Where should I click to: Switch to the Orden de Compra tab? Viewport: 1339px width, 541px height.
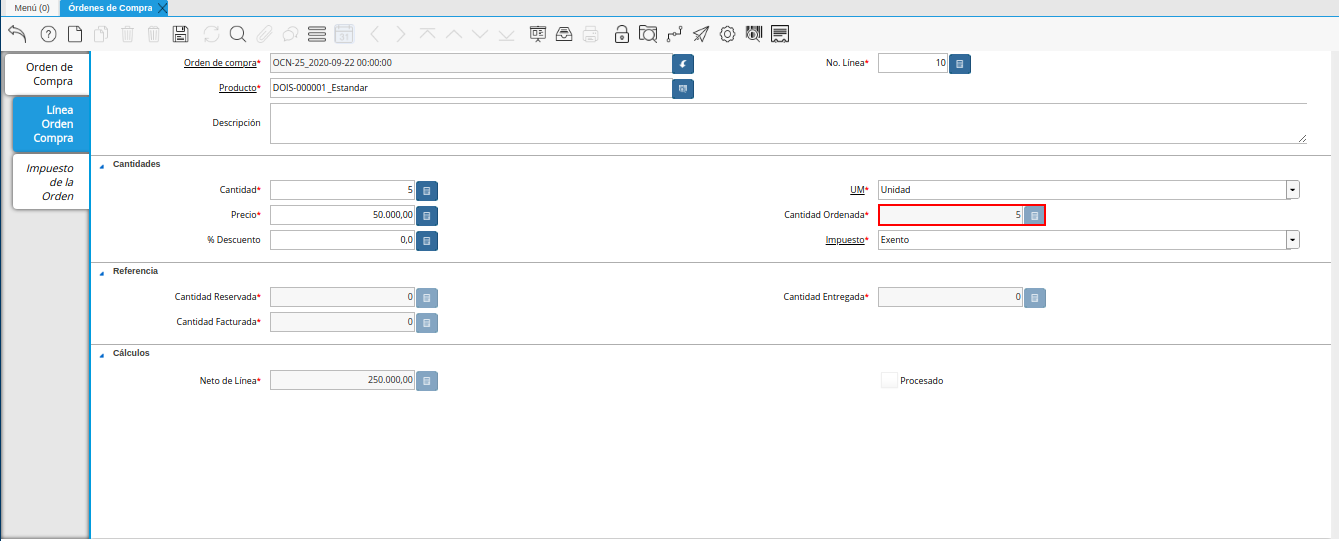point(49,74)
